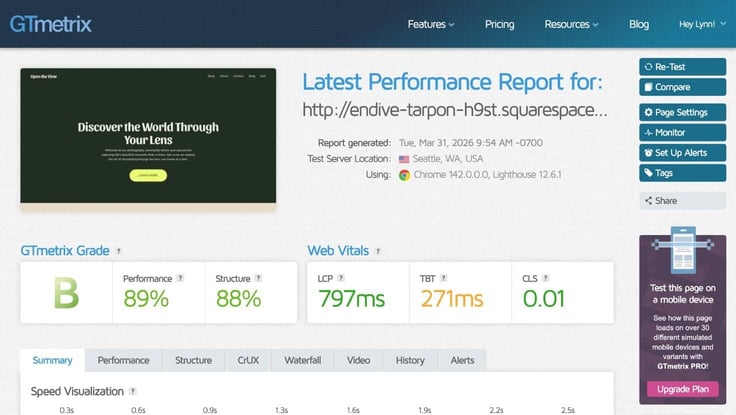Screen dimensions: 736x415
Task: Click the 797ms LCP value
Action: pyautogui.click(x=352, y=299)
